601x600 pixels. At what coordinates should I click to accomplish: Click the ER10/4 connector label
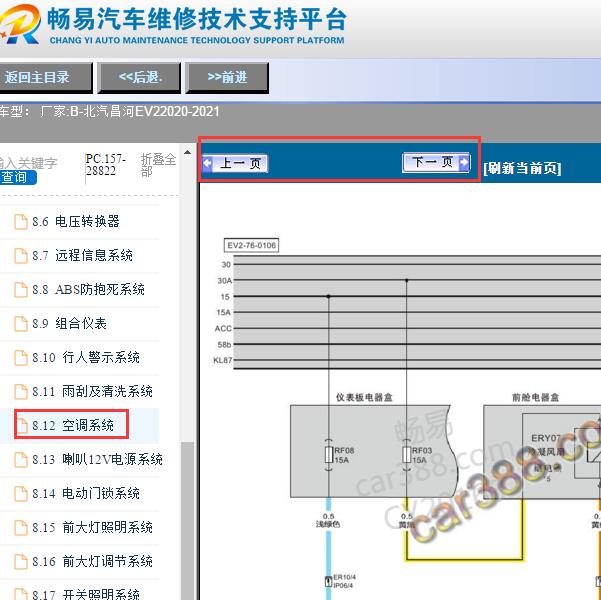[x=345, y=577]
